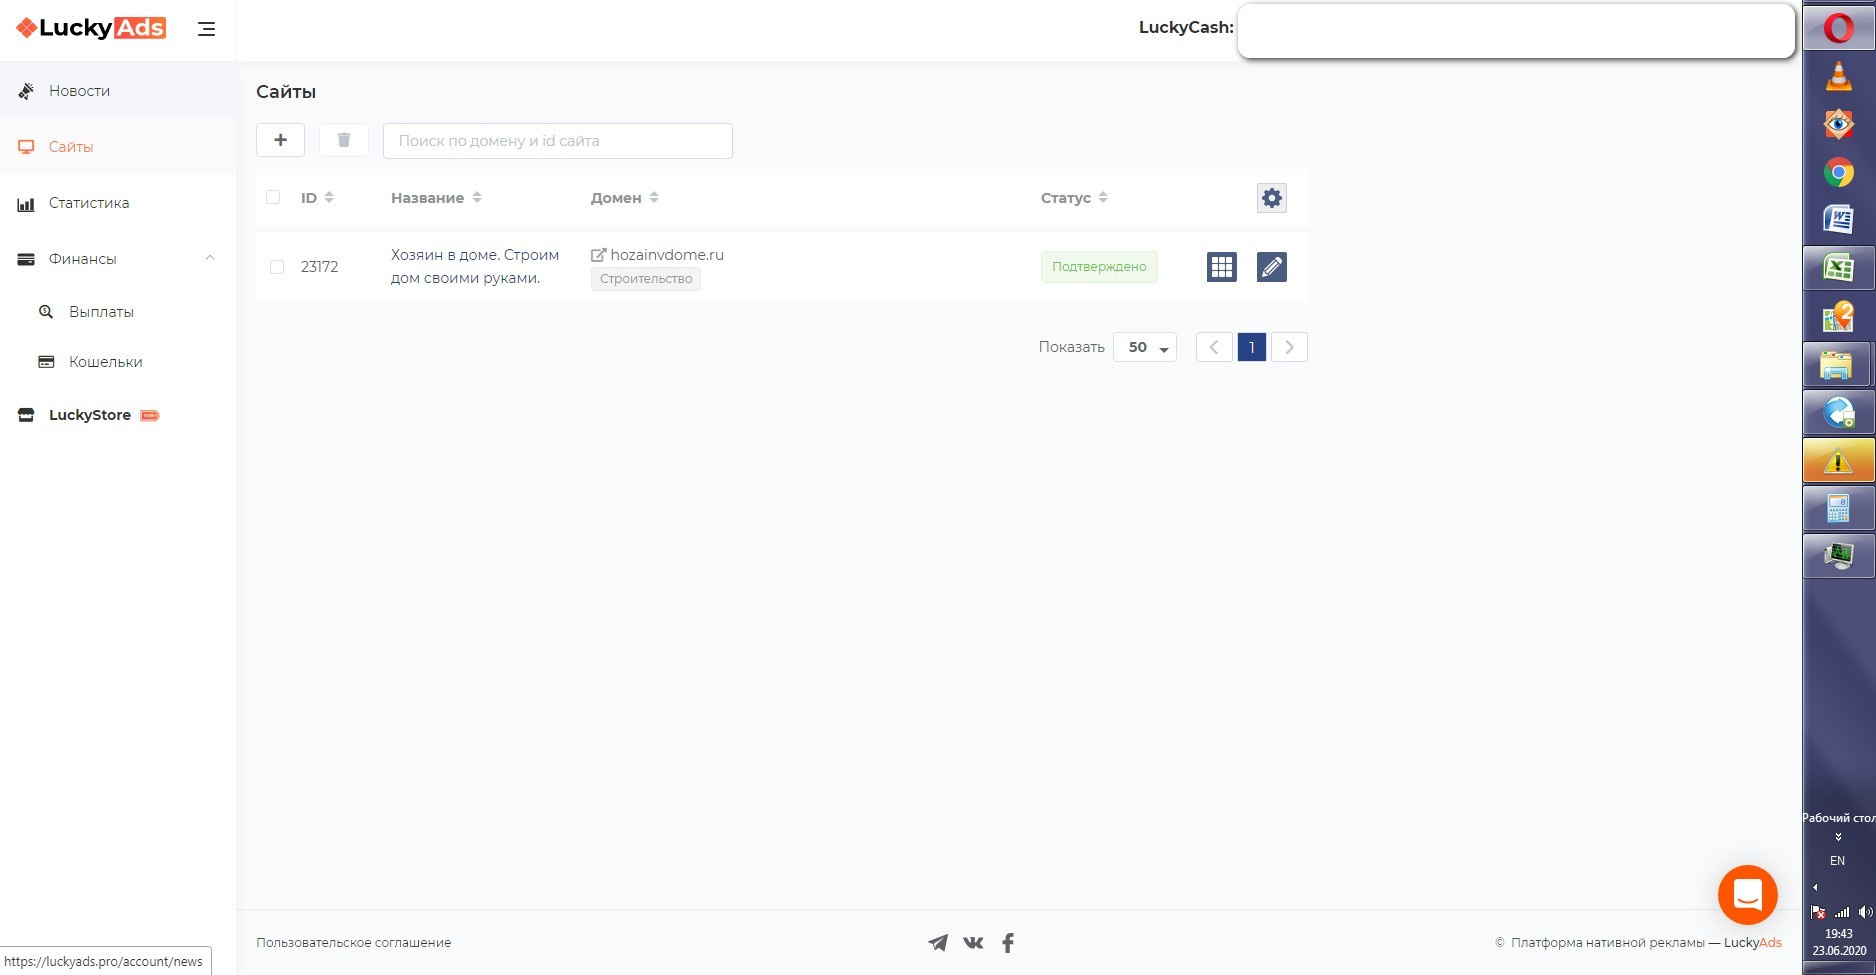Viewport: 1876px width, 975px height.
Task: Open LuckyStore from the sidebar
Action: click(x=90, y=415)
